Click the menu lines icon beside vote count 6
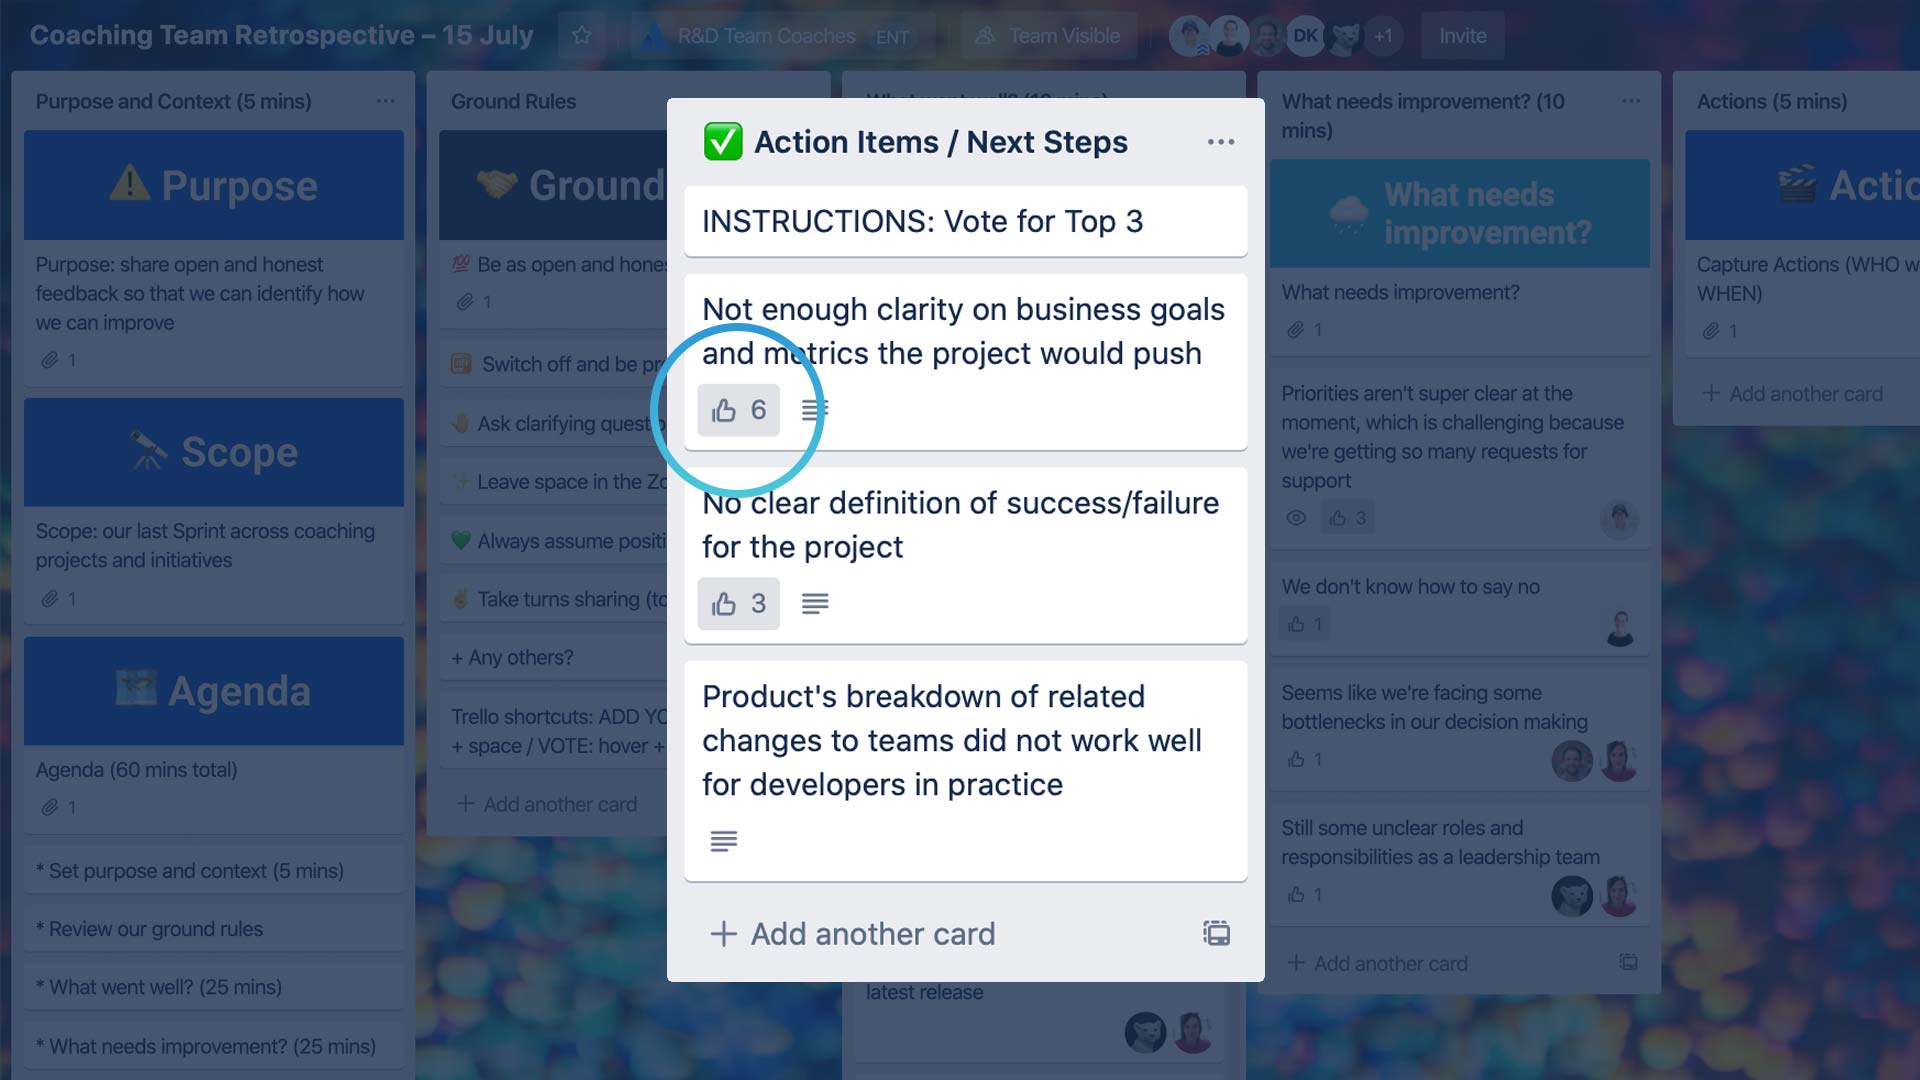 click(x=814, y=409)
